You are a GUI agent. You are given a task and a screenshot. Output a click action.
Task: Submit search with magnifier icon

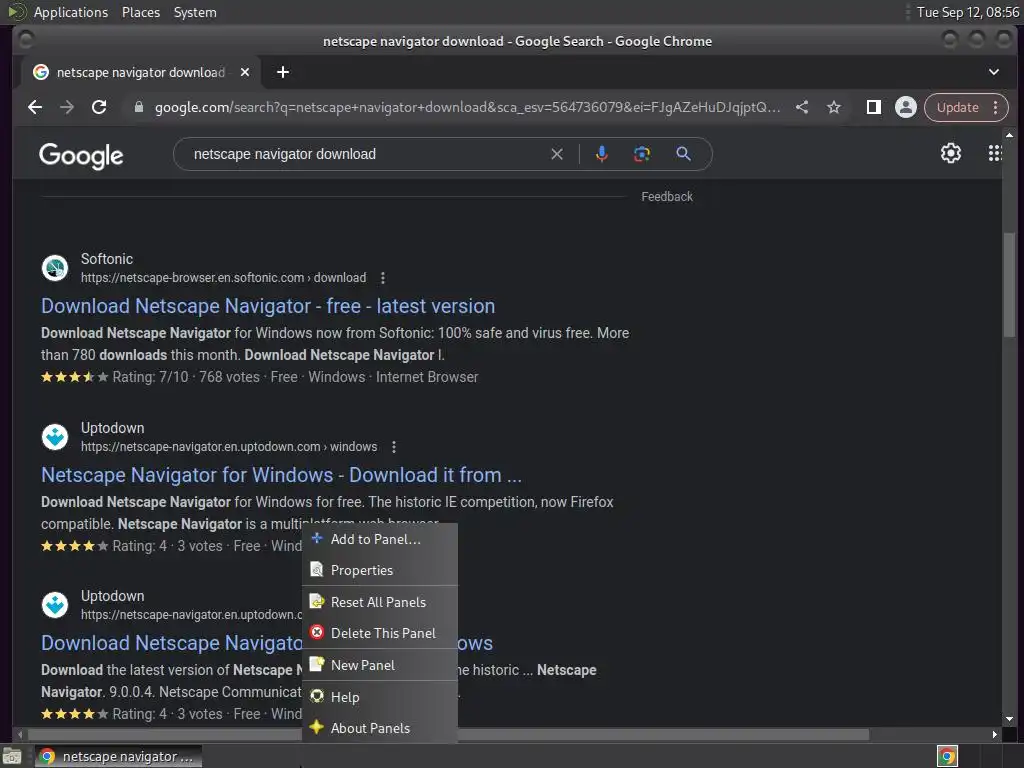683,154
